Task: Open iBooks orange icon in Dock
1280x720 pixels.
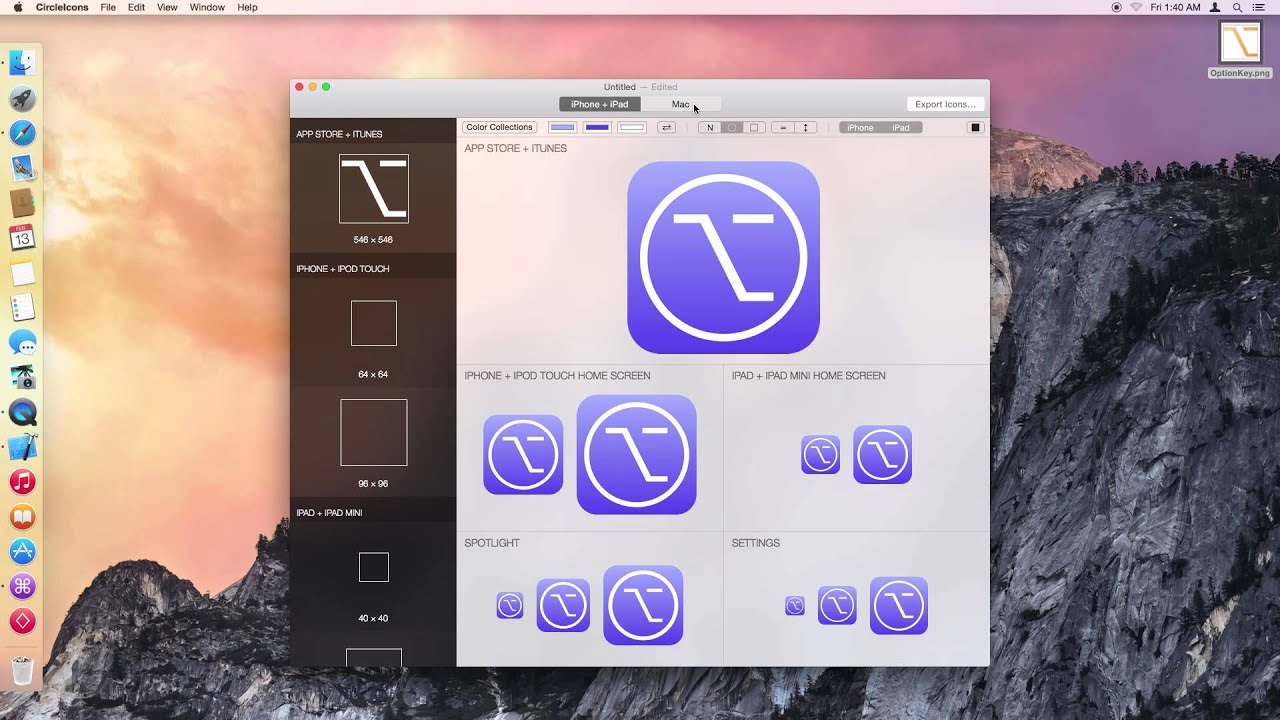Action: pyautogui.click(x=22, y=517)
